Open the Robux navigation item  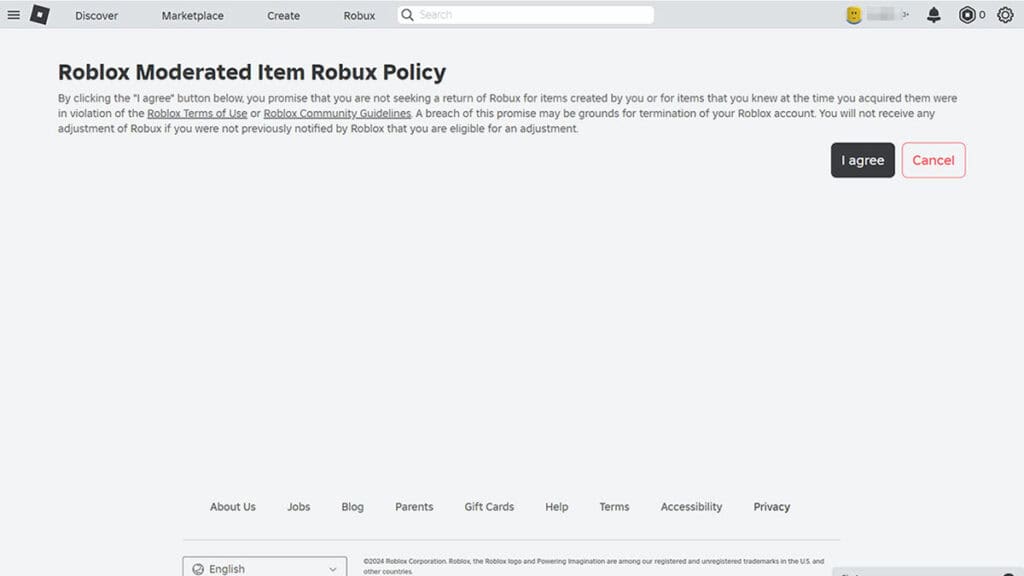coord(359,15)
